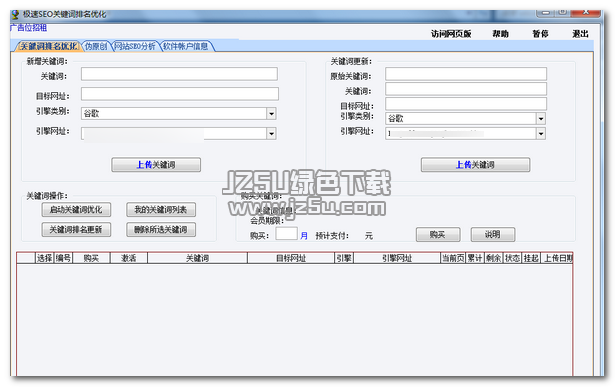The image size is (615, 387).
Task: Focus the 购买 months input box
Action: 286,234
